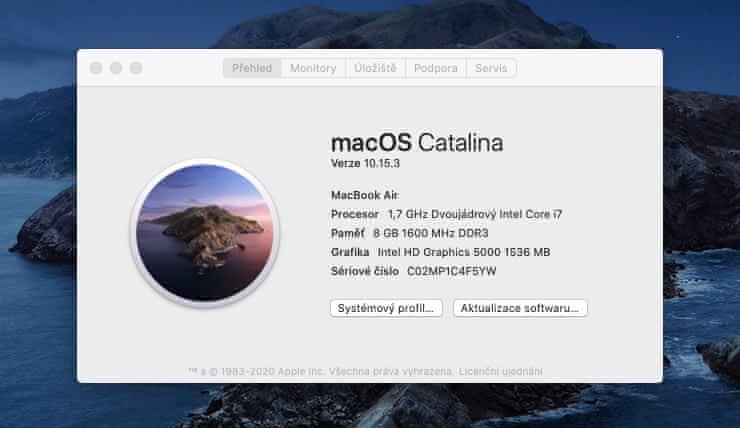Minimize the window with the middle button
The width and height of the screenshot is (740, 428).
(x=116, y=68)
